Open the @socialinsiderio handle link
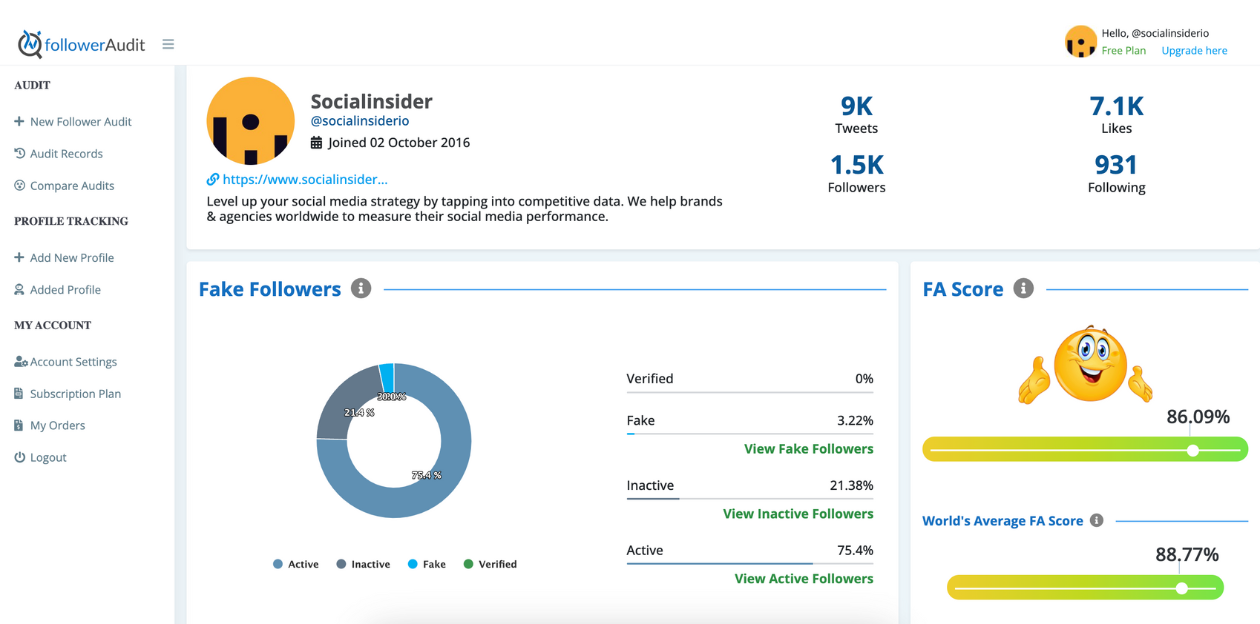 coord(360,121)
